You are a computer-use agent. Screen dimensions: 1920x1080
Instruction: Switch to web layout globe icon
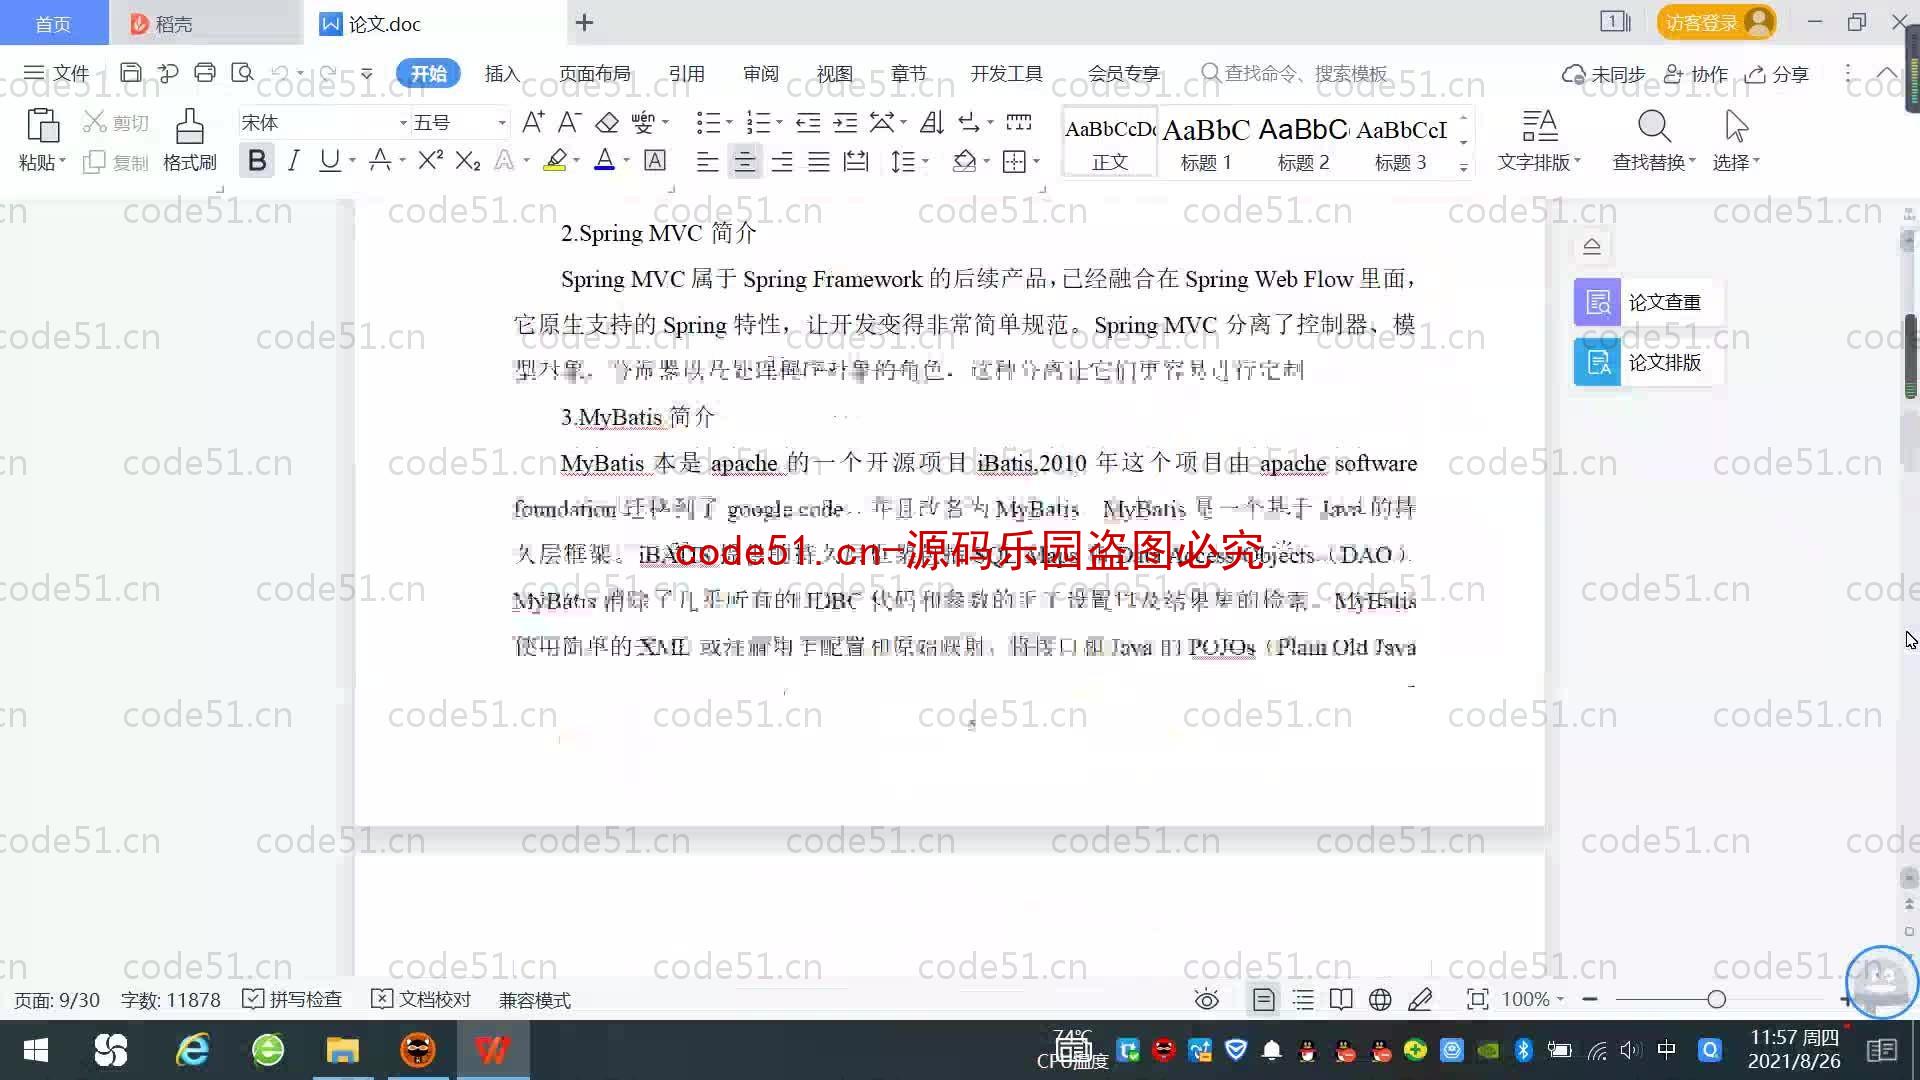(1380, 1000)
